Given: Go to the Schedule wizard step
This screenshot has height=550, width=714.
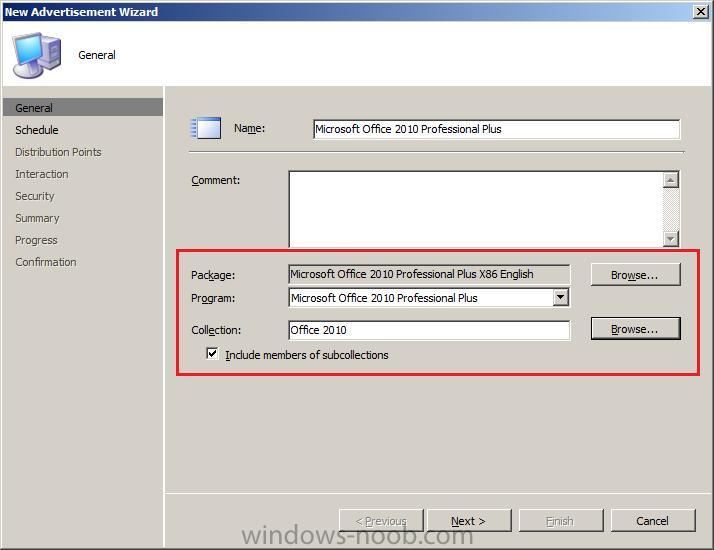Looking at the screenshot, I should [36, 130].
